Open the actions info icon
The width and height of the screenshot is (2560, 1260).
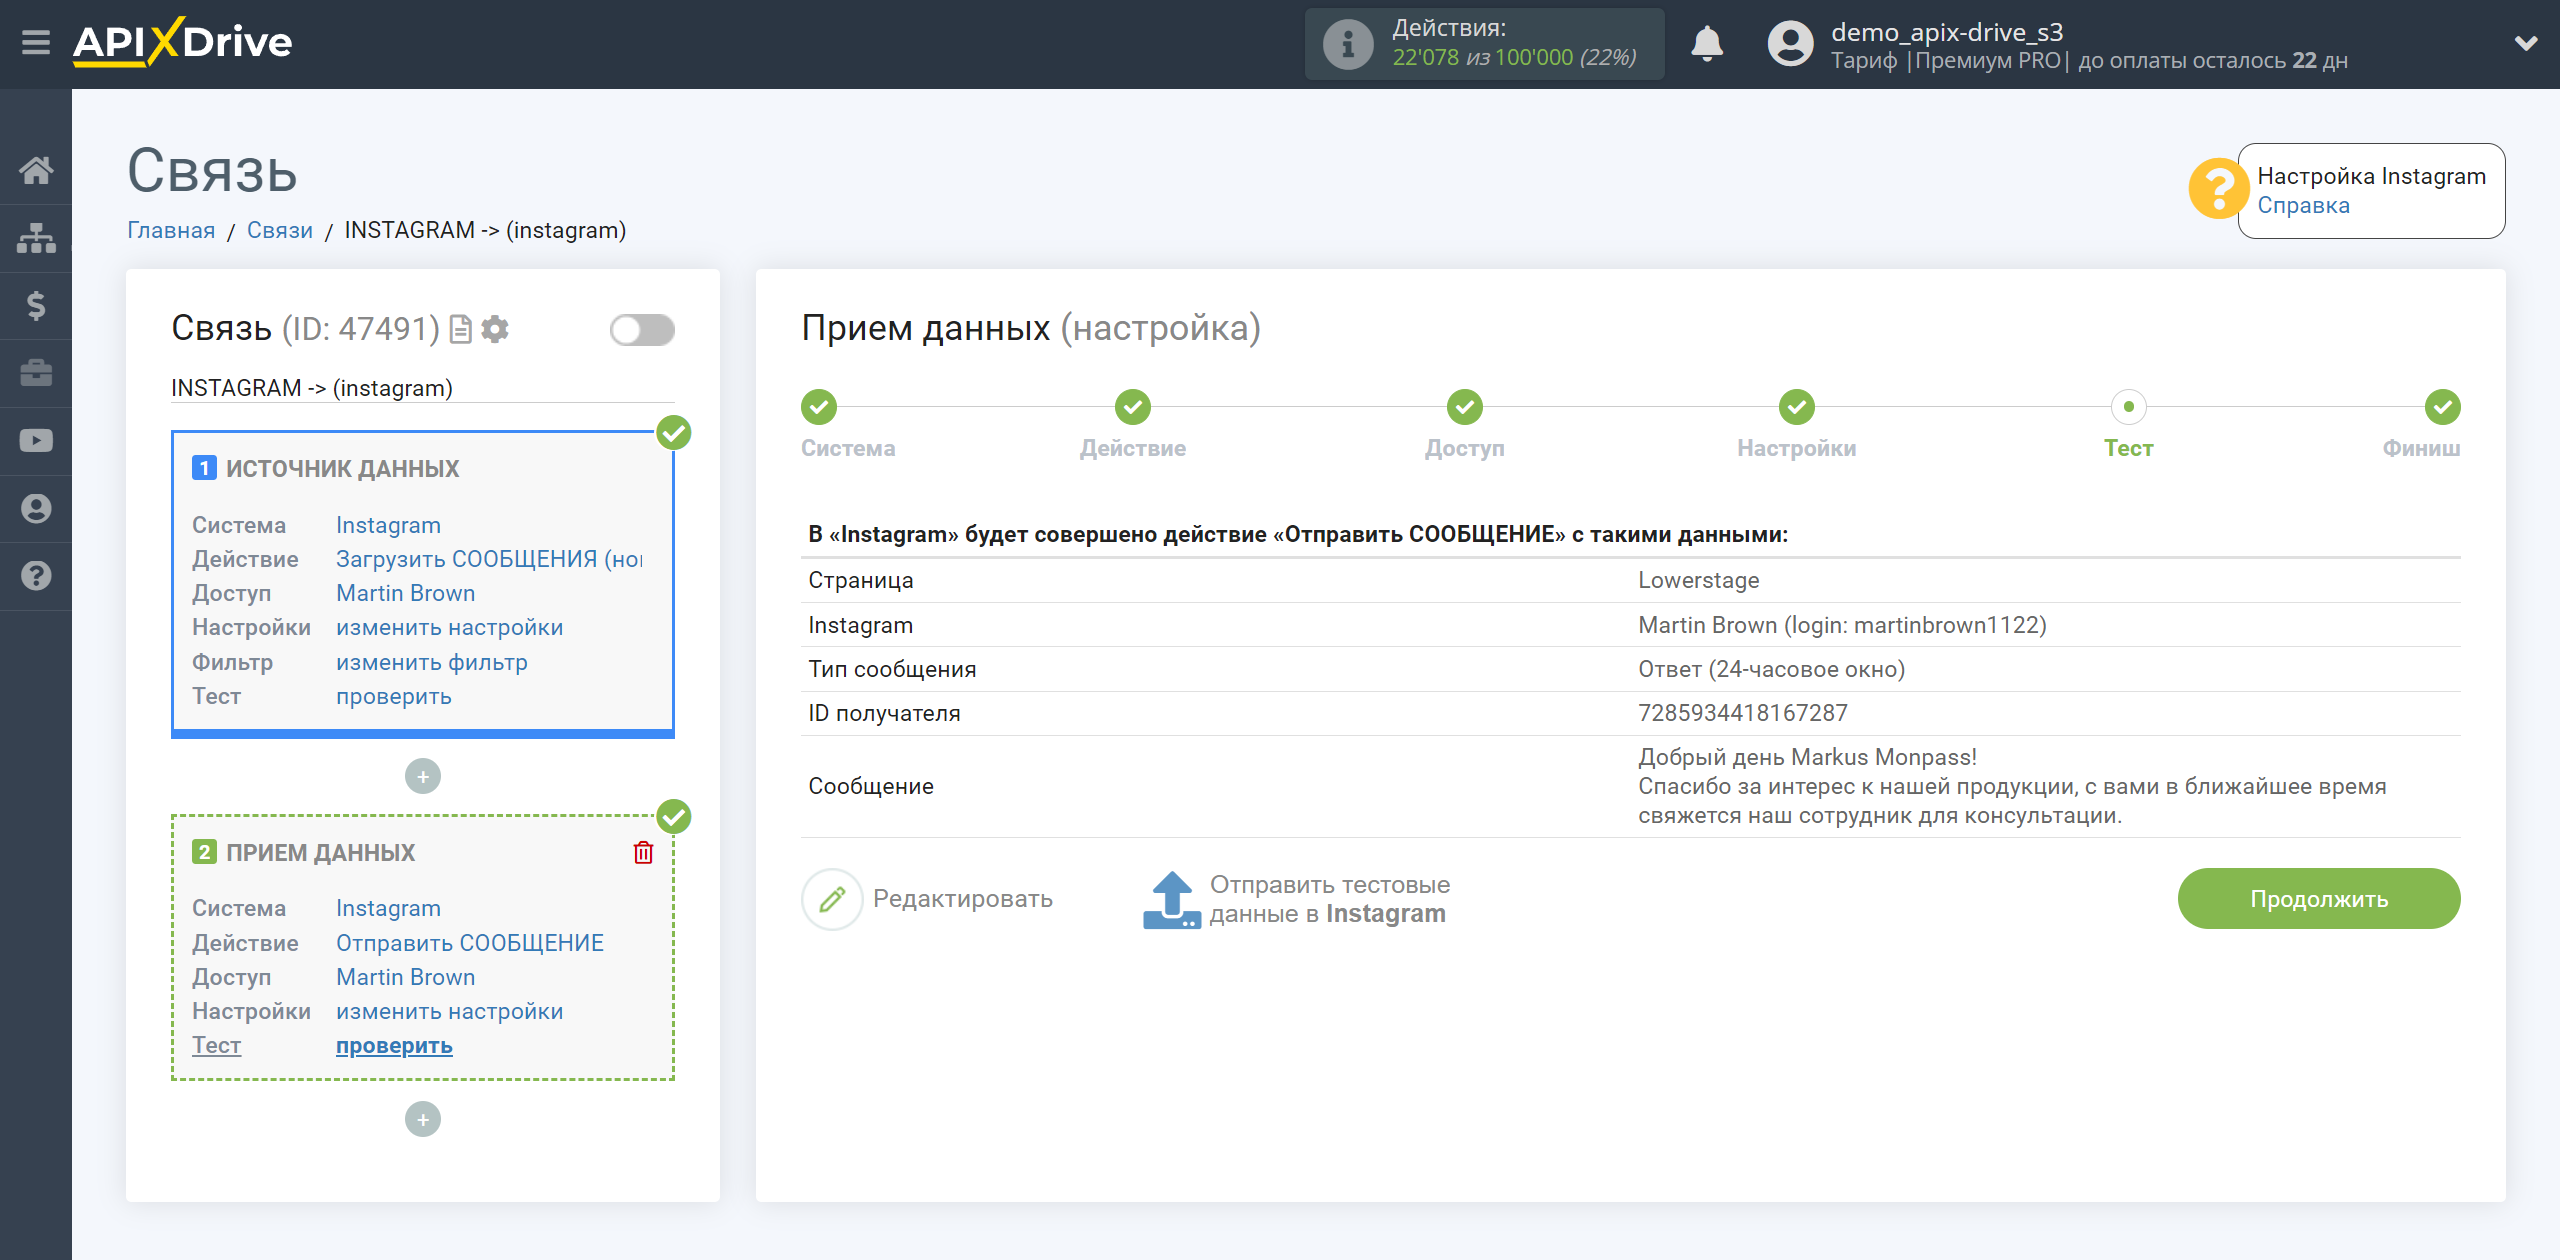point(1347,44)
